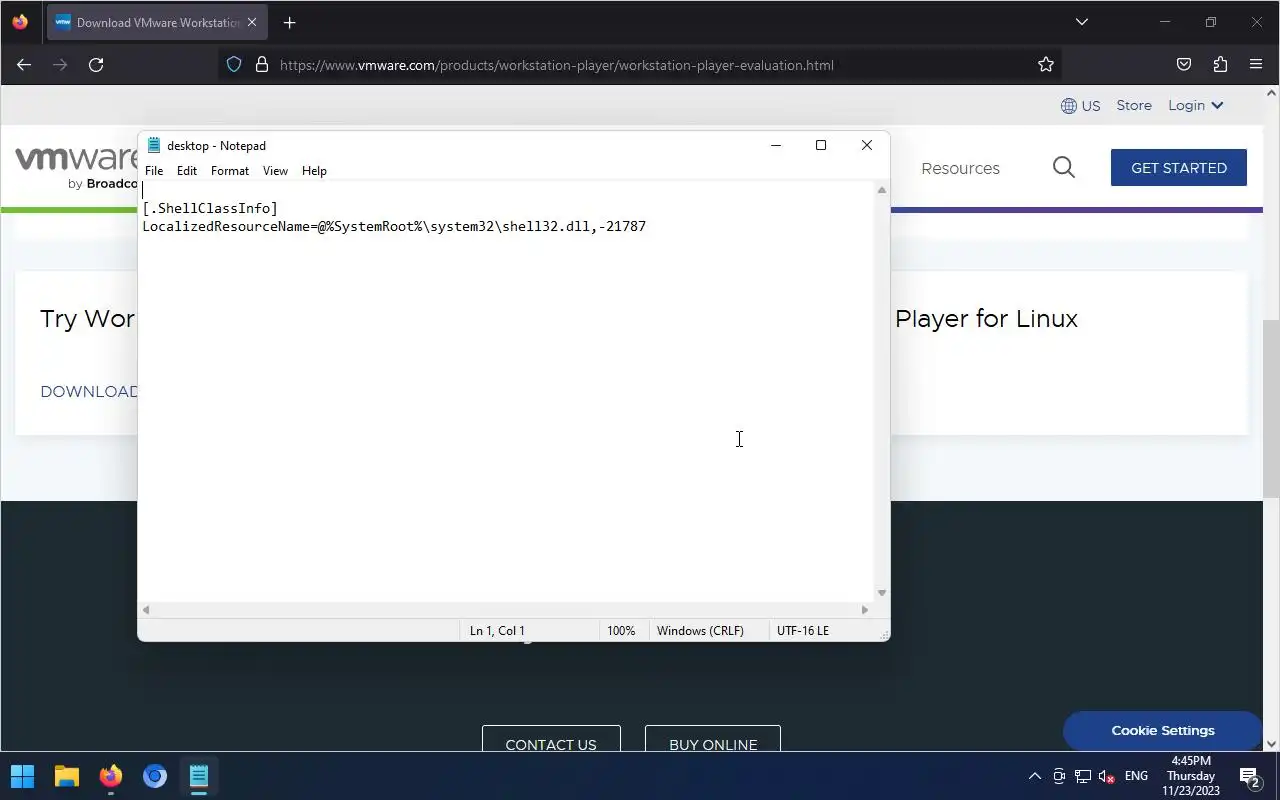Click the padlock site security icon
The width and height of the screenshot is (1280, 800).
click(x=262, y=65)
